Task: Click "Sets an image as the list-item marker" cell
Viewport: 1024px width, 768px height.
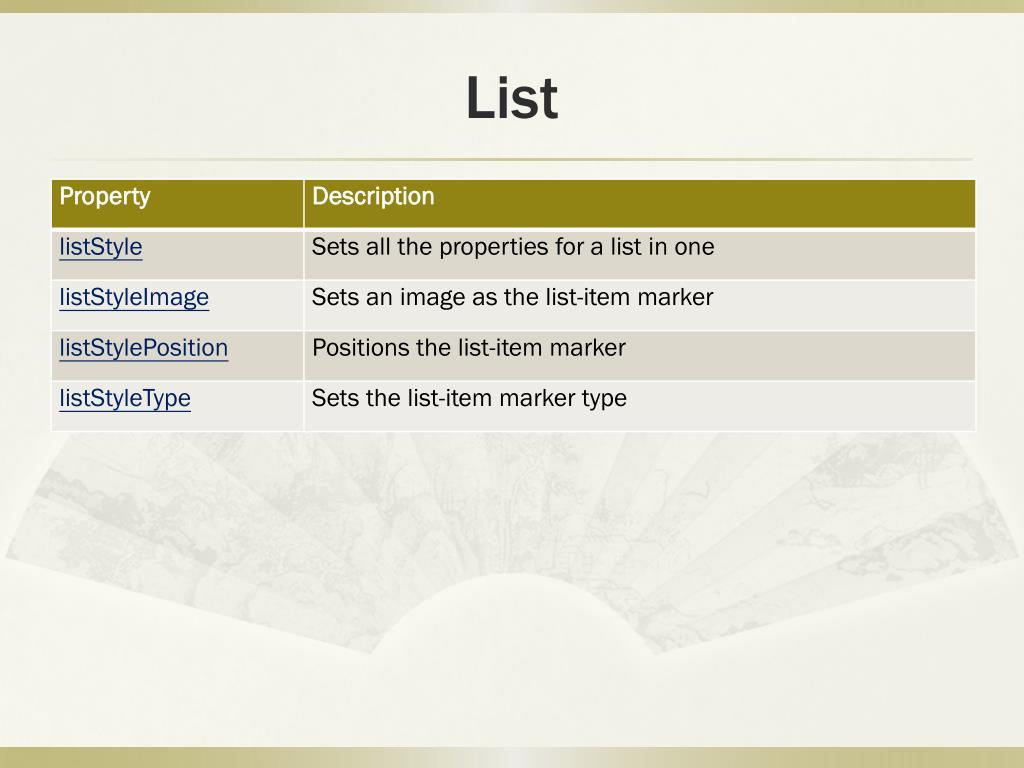Action: (x=640, y=305)
